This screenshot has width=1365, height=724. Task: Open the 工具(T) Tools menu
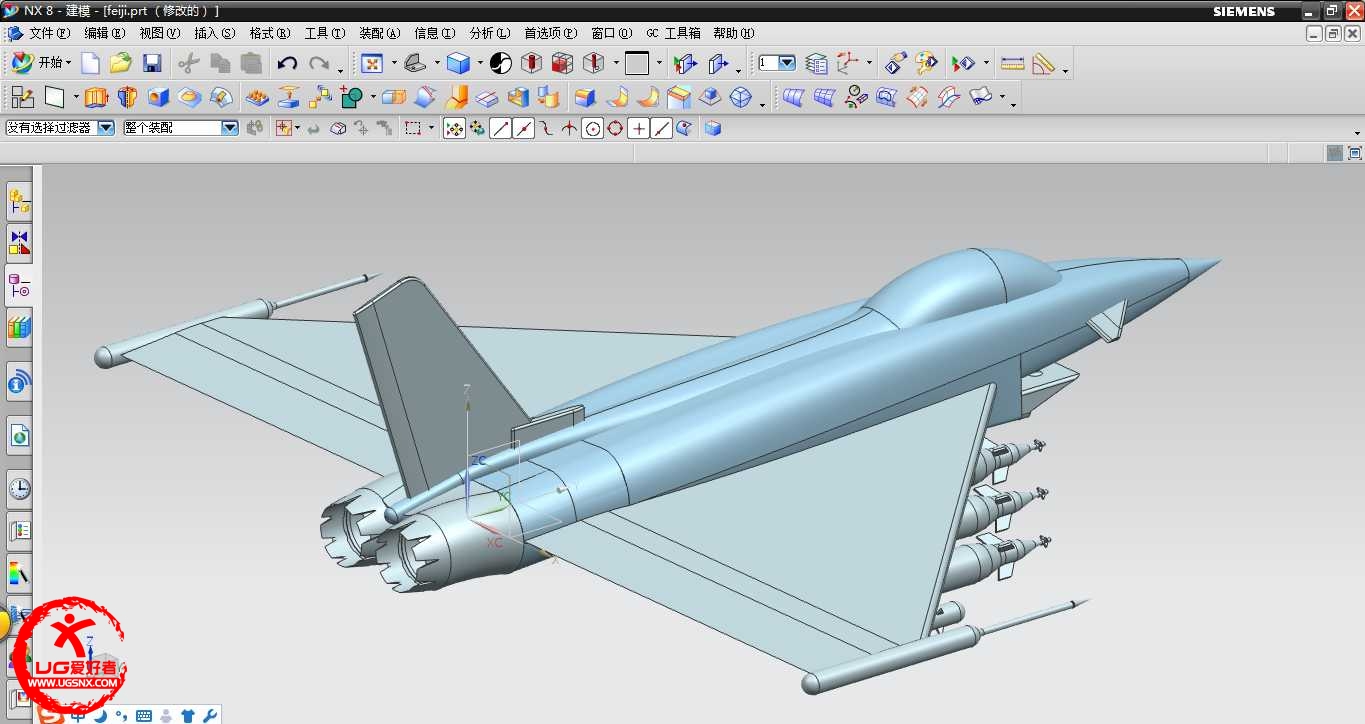pos(325,34)
